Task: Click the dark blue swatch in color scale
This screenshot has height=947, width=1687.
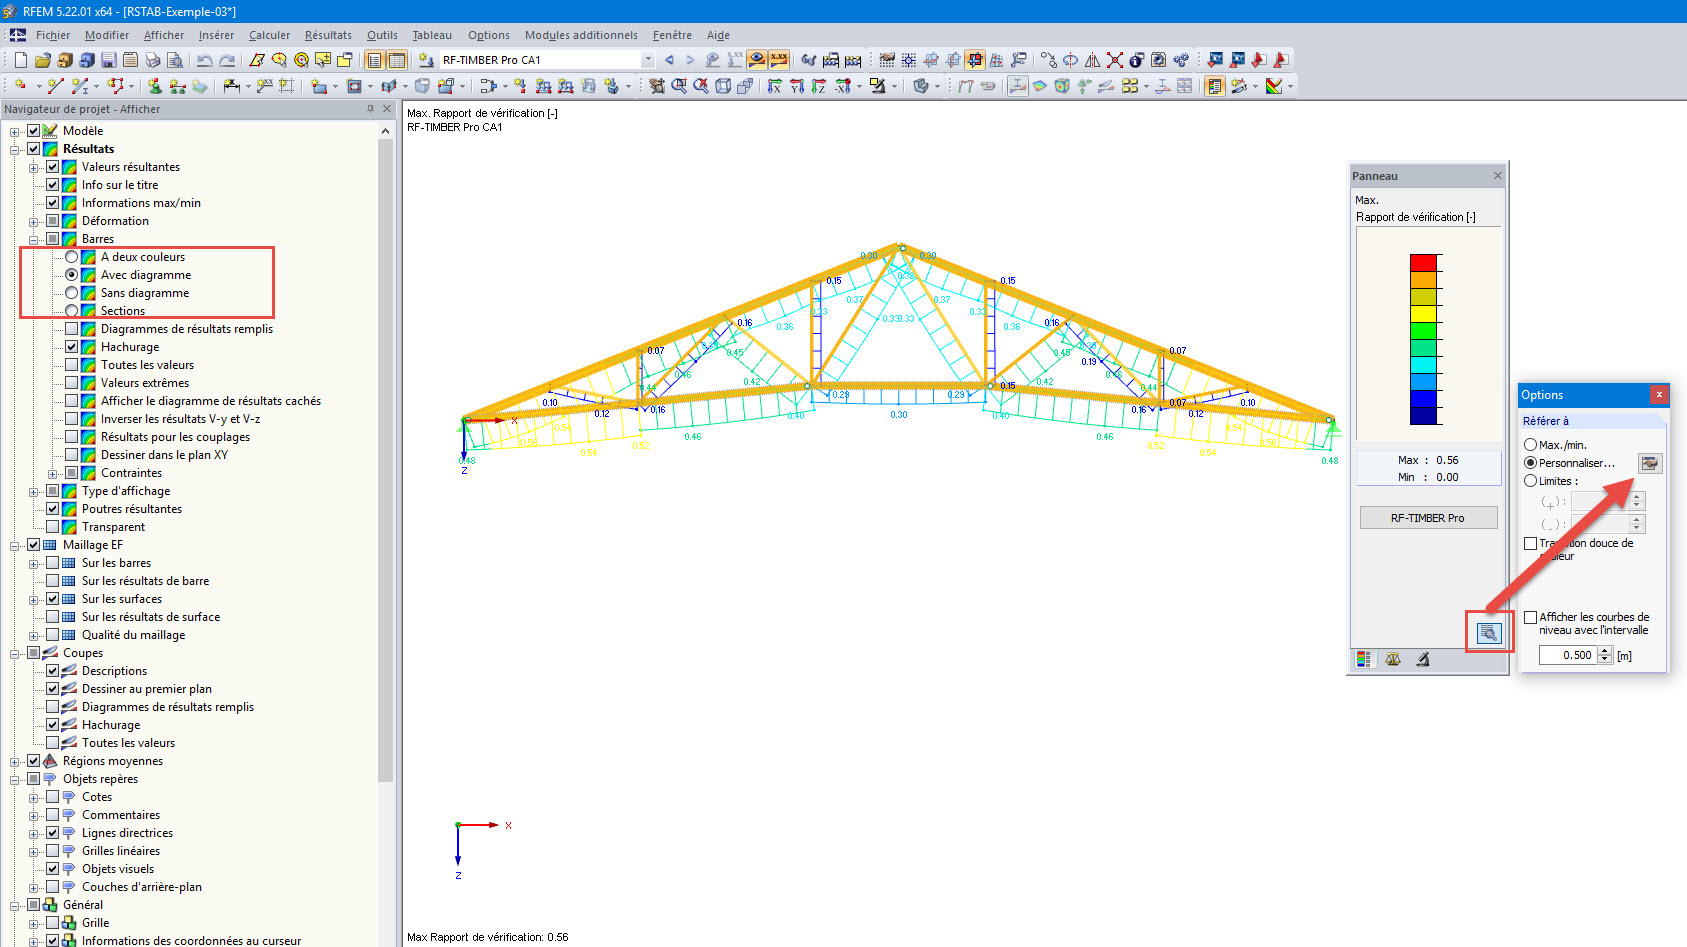Action: click(1423, 417)
